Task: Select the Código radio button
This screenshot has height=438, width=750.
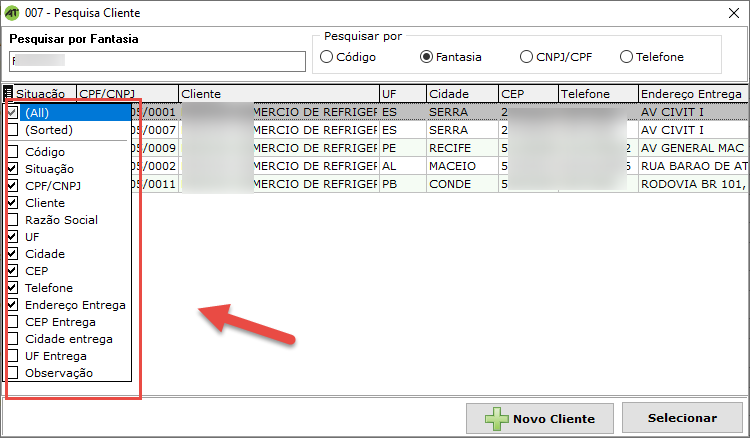Action: coord(326,57)
